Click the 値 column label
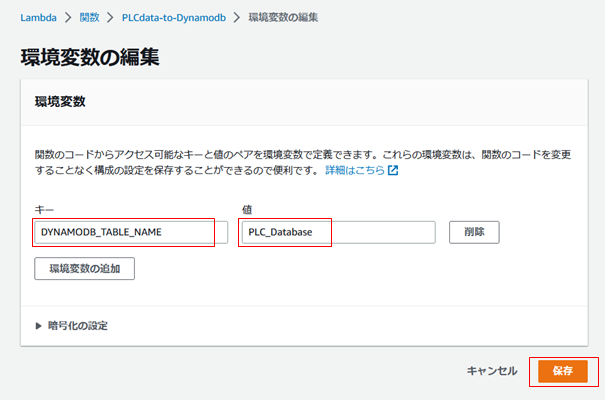The height and width of the screenshot is (400, 605). (247, 210)
